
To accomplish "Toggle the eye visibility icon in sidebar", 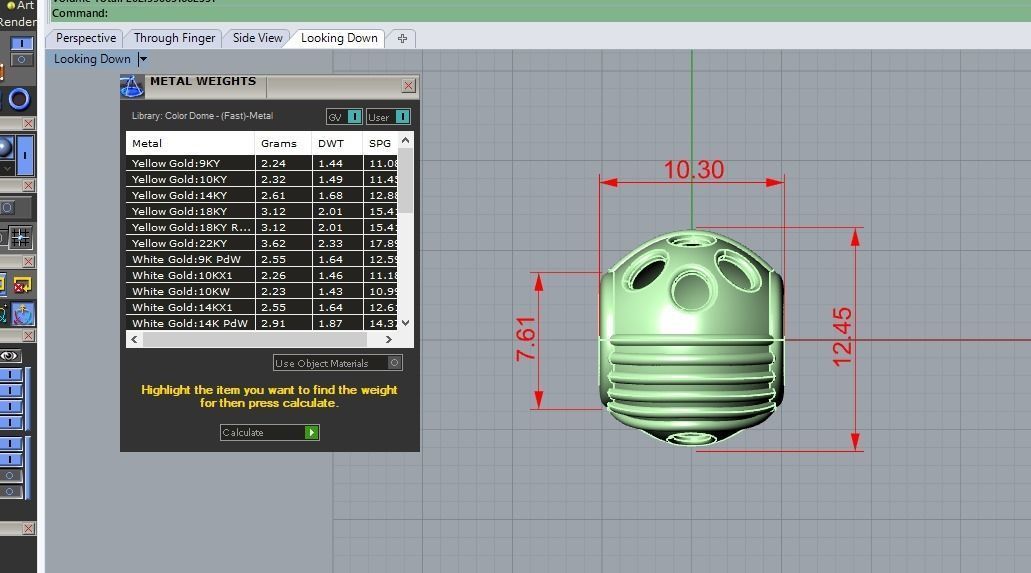I will [x=10, y=356].
